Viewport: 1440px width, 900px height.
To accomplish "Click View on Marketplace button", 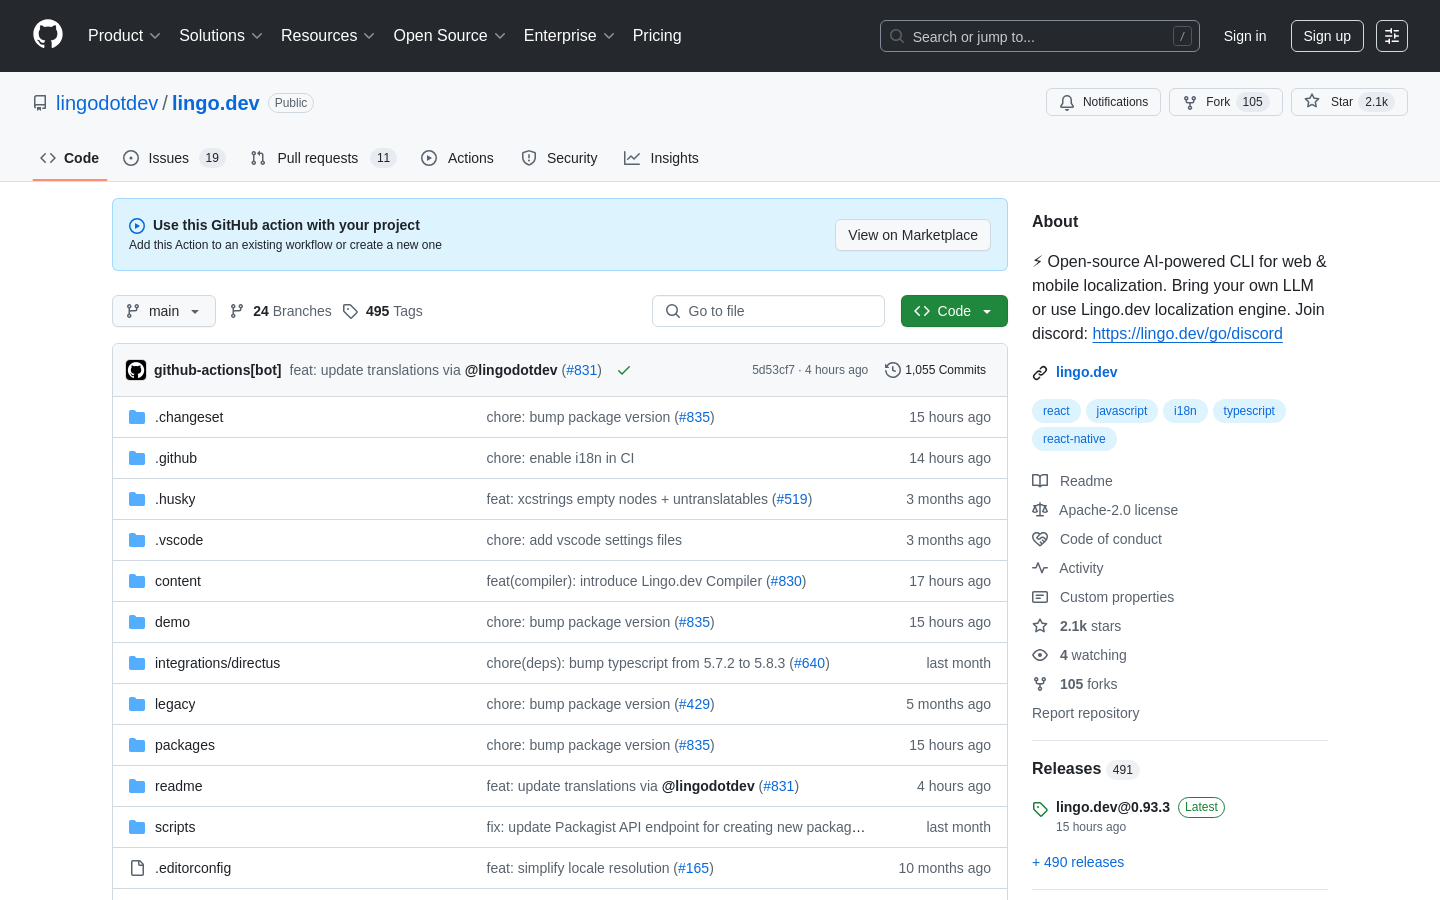I will coord(913,235).
